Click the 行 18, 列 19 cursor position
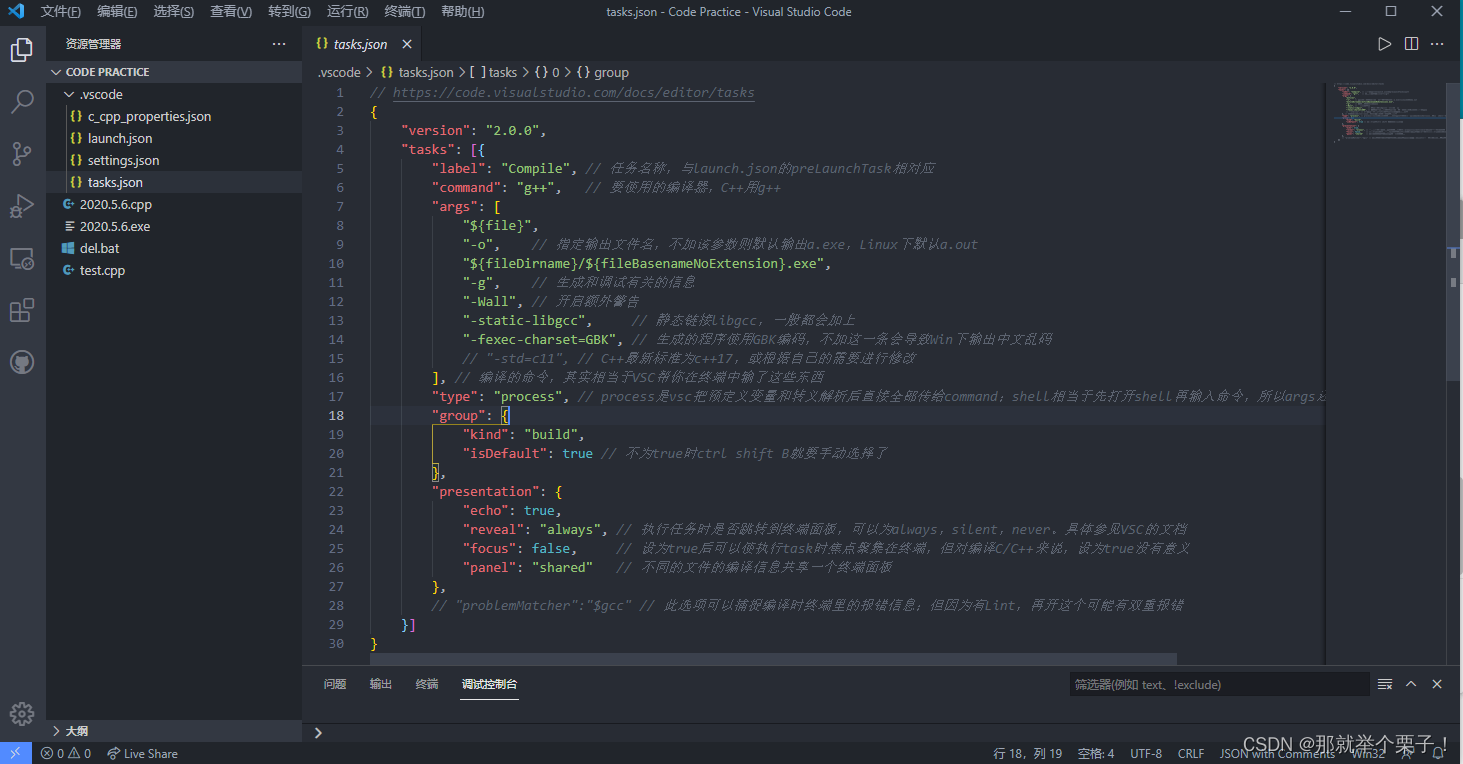Viewport: 1463px width, 764px height. (1028, 753)
